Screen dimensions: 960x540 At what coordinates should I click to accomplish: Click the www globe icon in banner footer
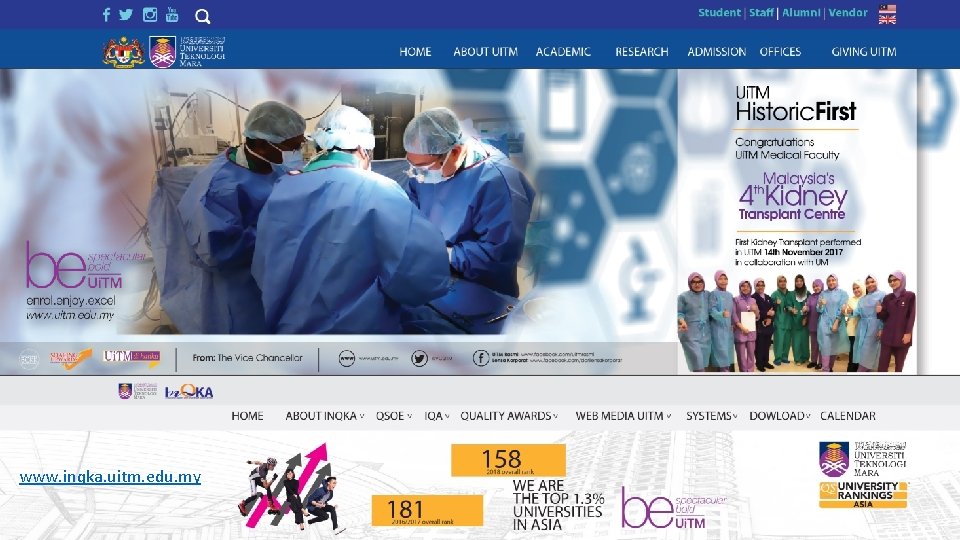click(347, 359)
